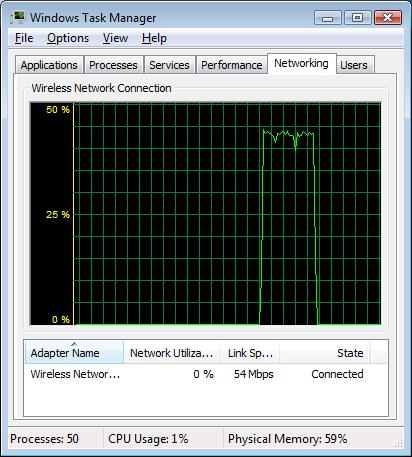Minimize the Task Manager window
This screenshot has width=412, height=457.
point(328,17)
